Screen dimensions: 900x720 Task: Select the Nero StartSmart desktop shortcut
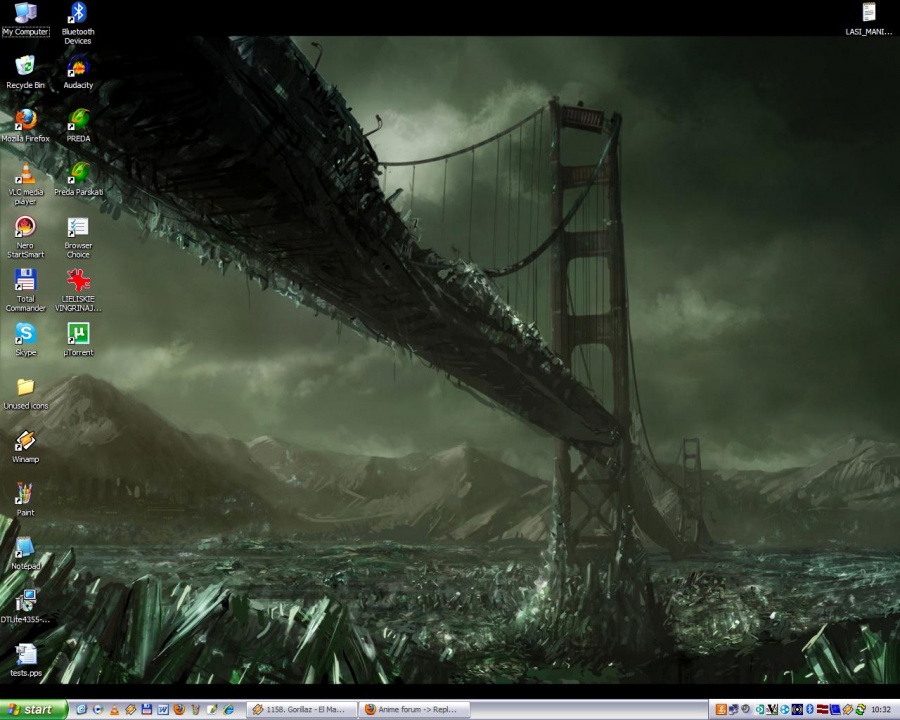click(x=25, y=237)
